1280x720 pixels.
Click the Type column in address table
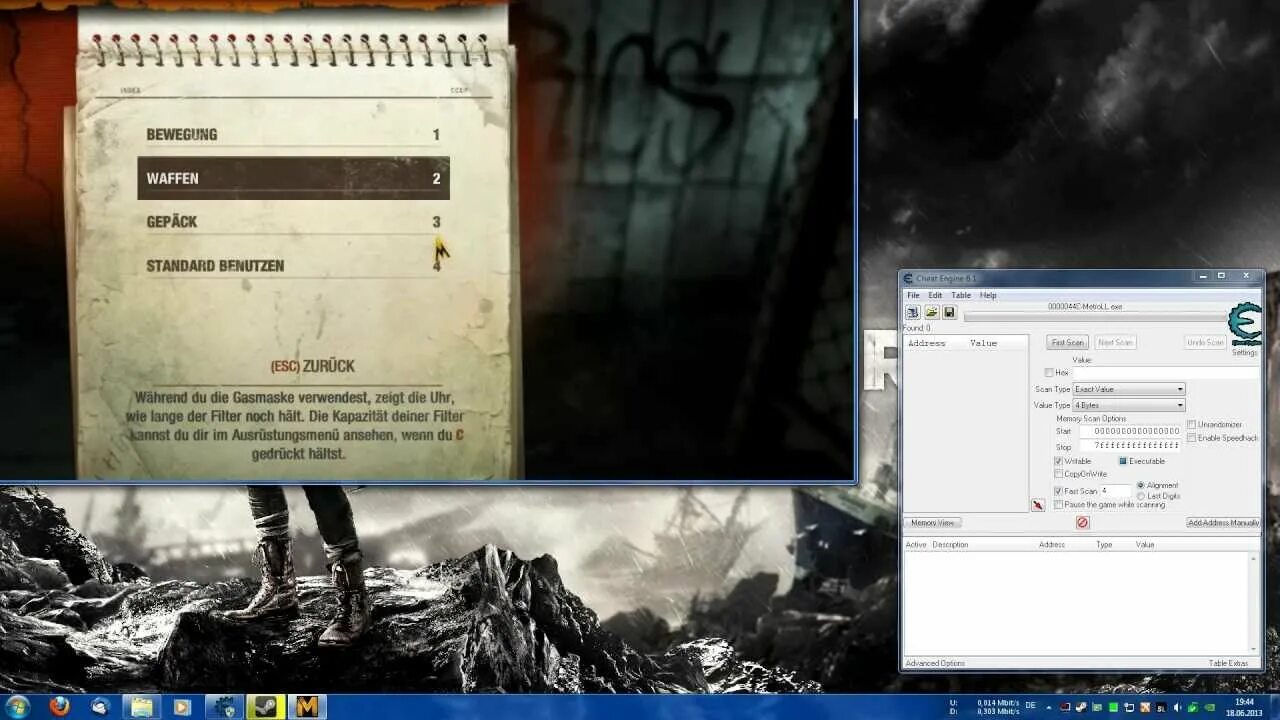[x=1104, y=545]
